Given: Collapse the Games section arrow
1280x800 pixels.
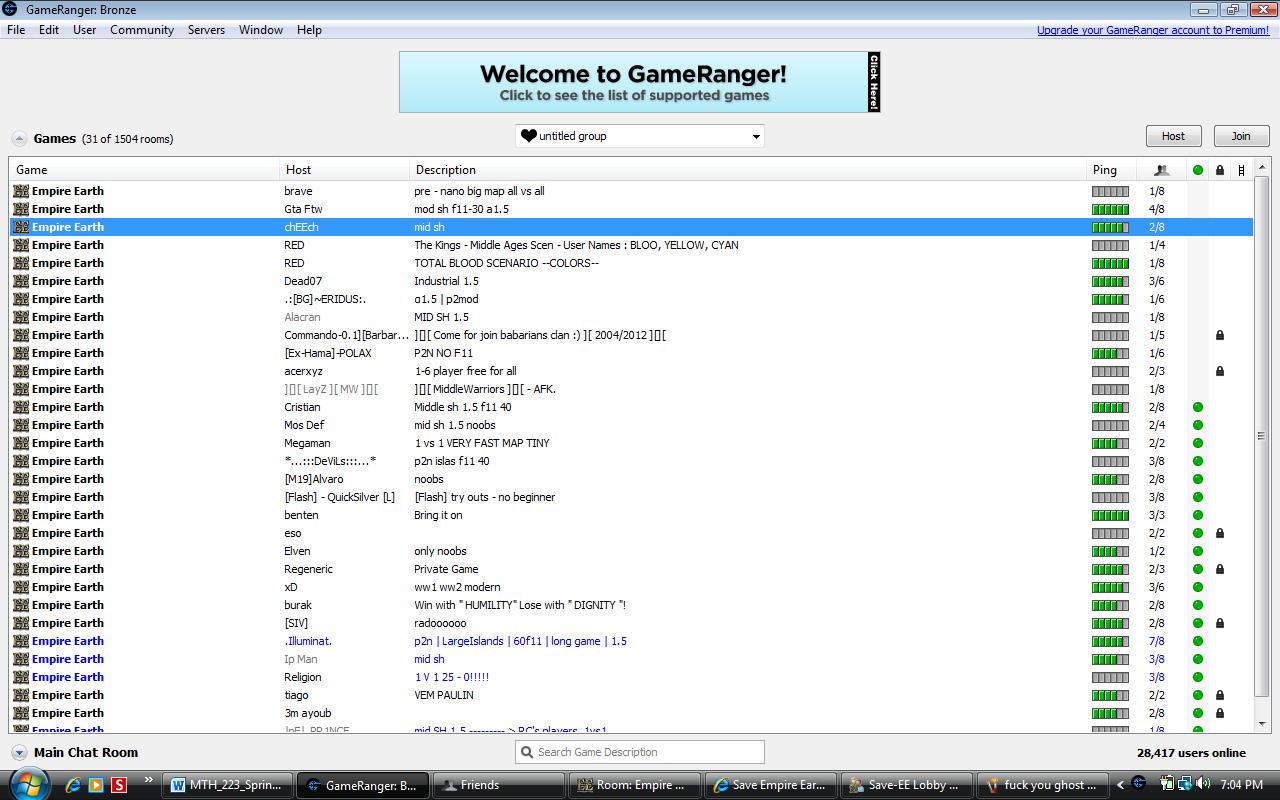Looking at the screenshot, I should 19,139.
